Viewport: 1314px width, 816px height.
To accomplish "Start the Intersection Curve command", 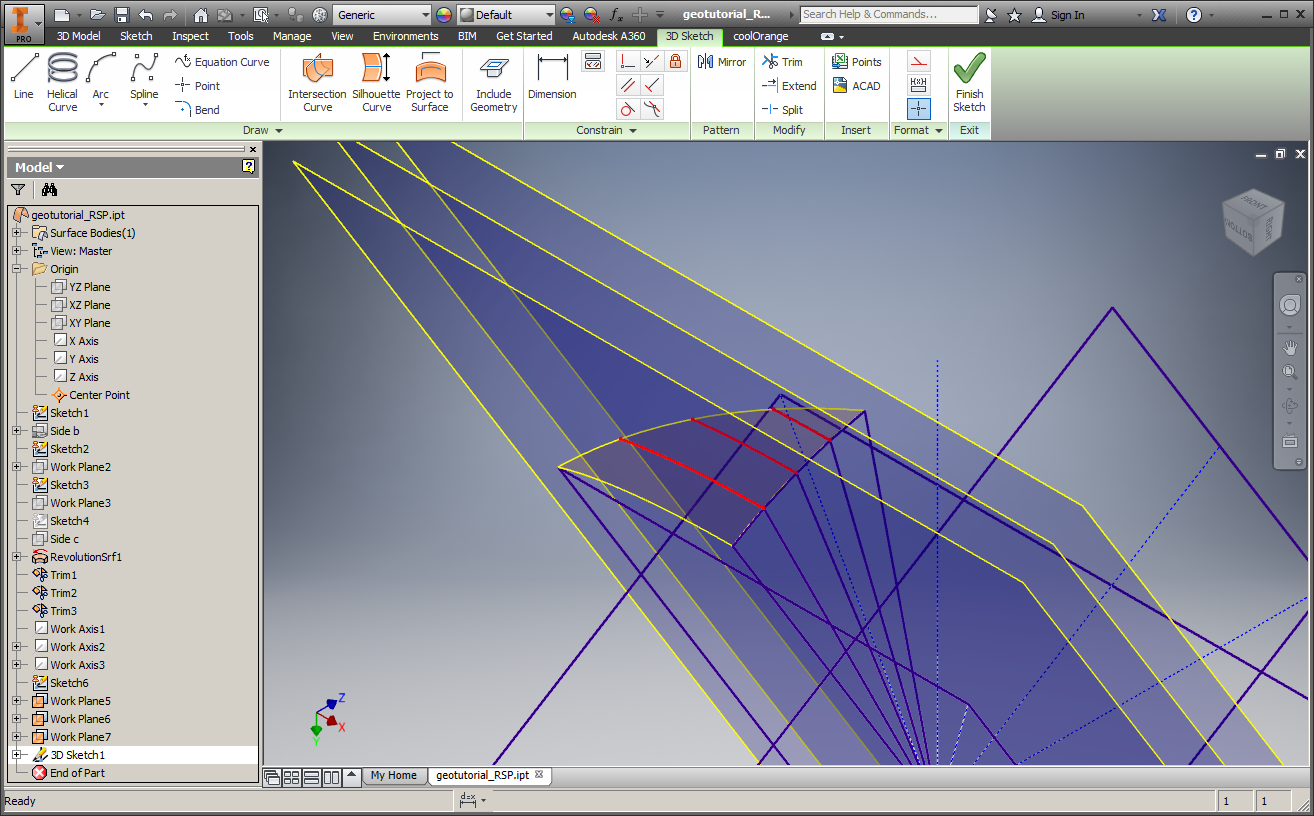I will point(317,82).
